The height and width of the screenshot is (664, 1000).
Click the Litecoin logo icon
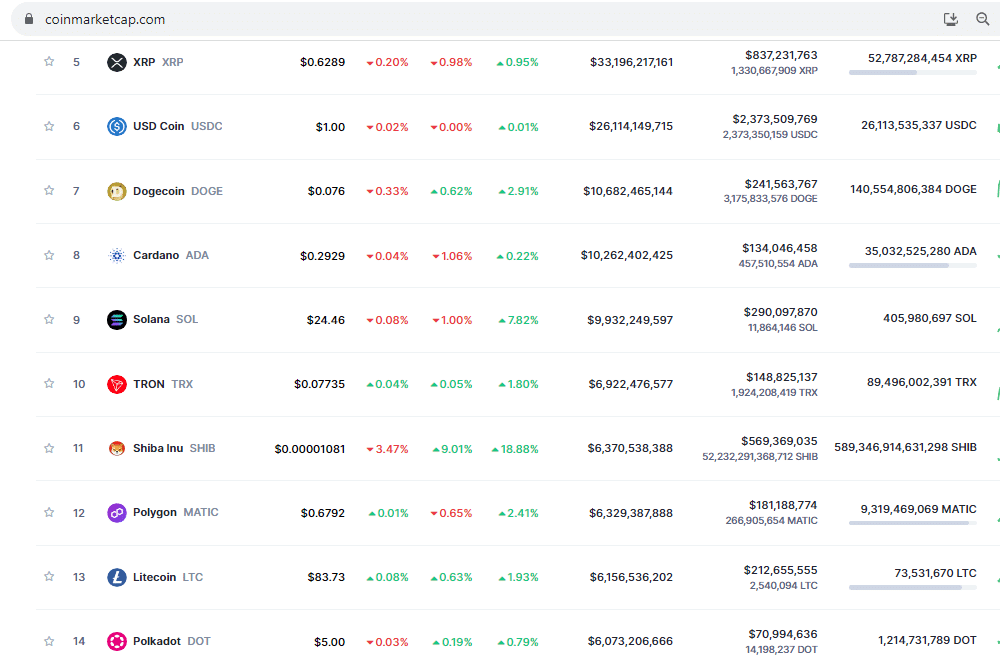pos(117,577)
